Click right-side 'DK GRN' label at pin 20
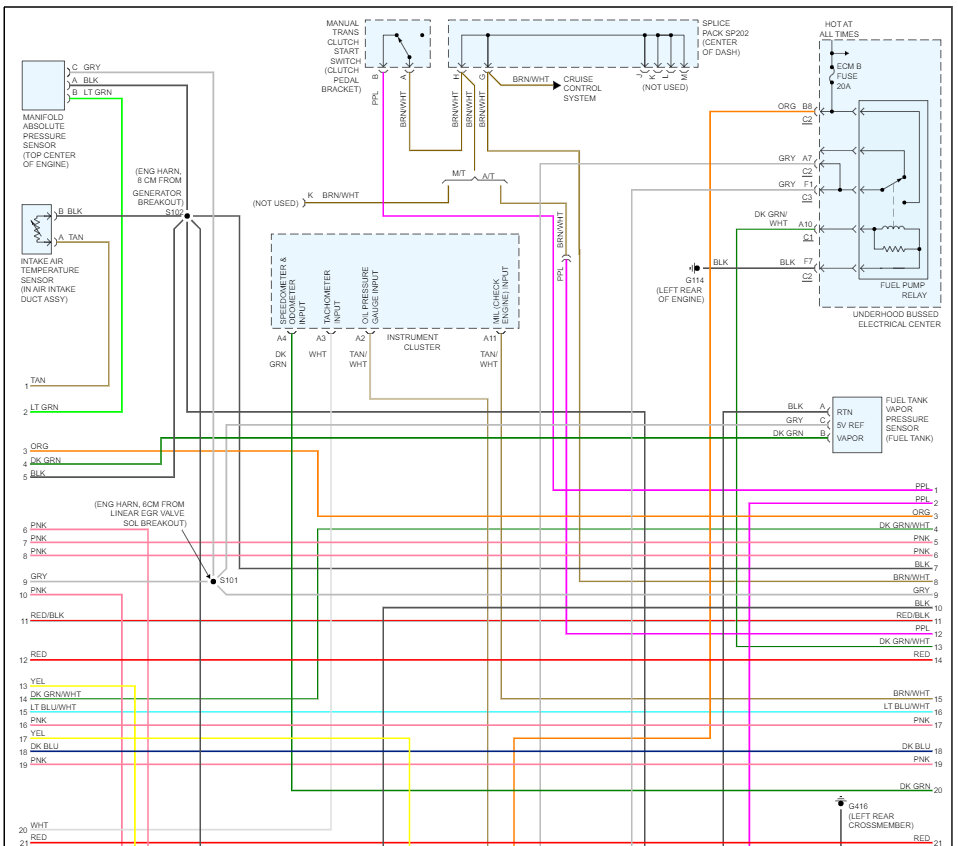The height and width of the screenshot is (846, 958). point(915,786)
